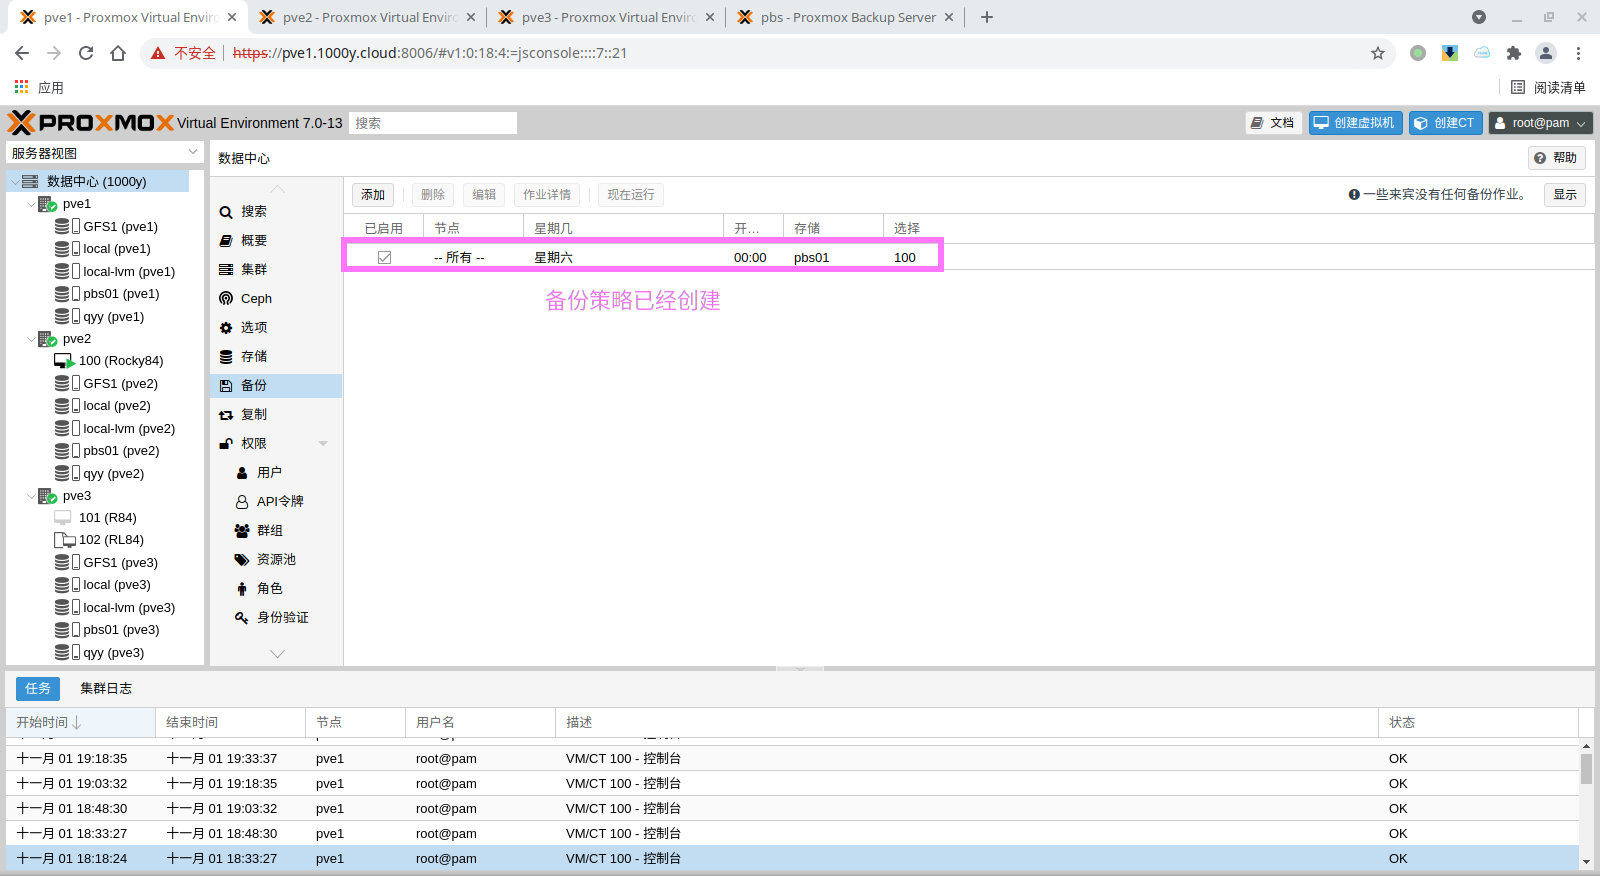Select the 102 (RL84) template icon
The width and height of the screenshot is (1600, 876).
coord(64,540)
